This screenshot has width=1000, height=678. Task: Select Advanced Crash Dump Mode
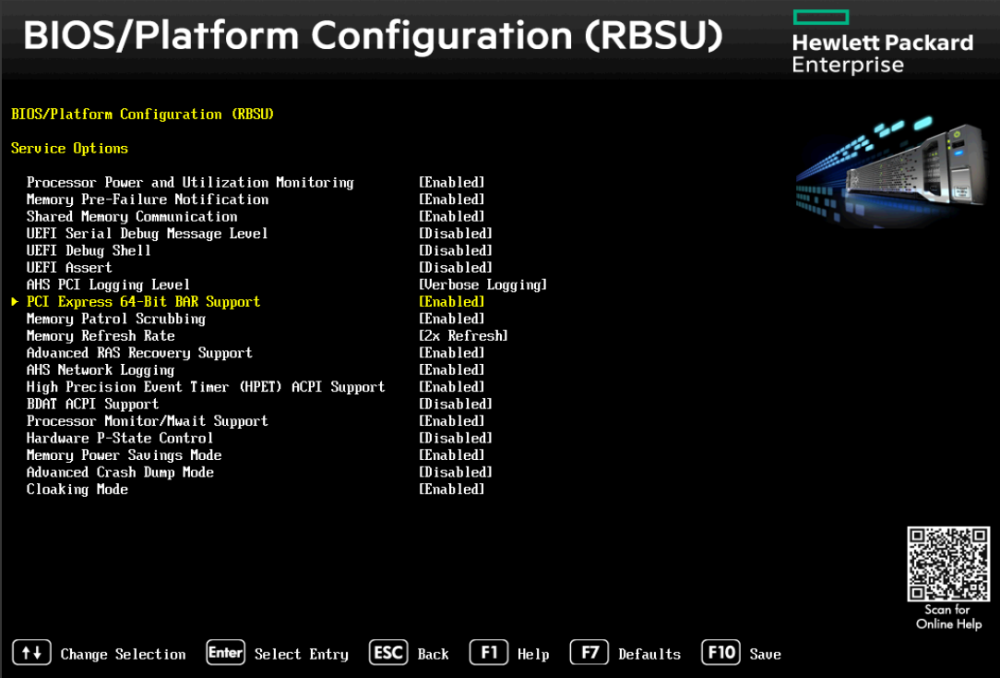coord(120,473)
